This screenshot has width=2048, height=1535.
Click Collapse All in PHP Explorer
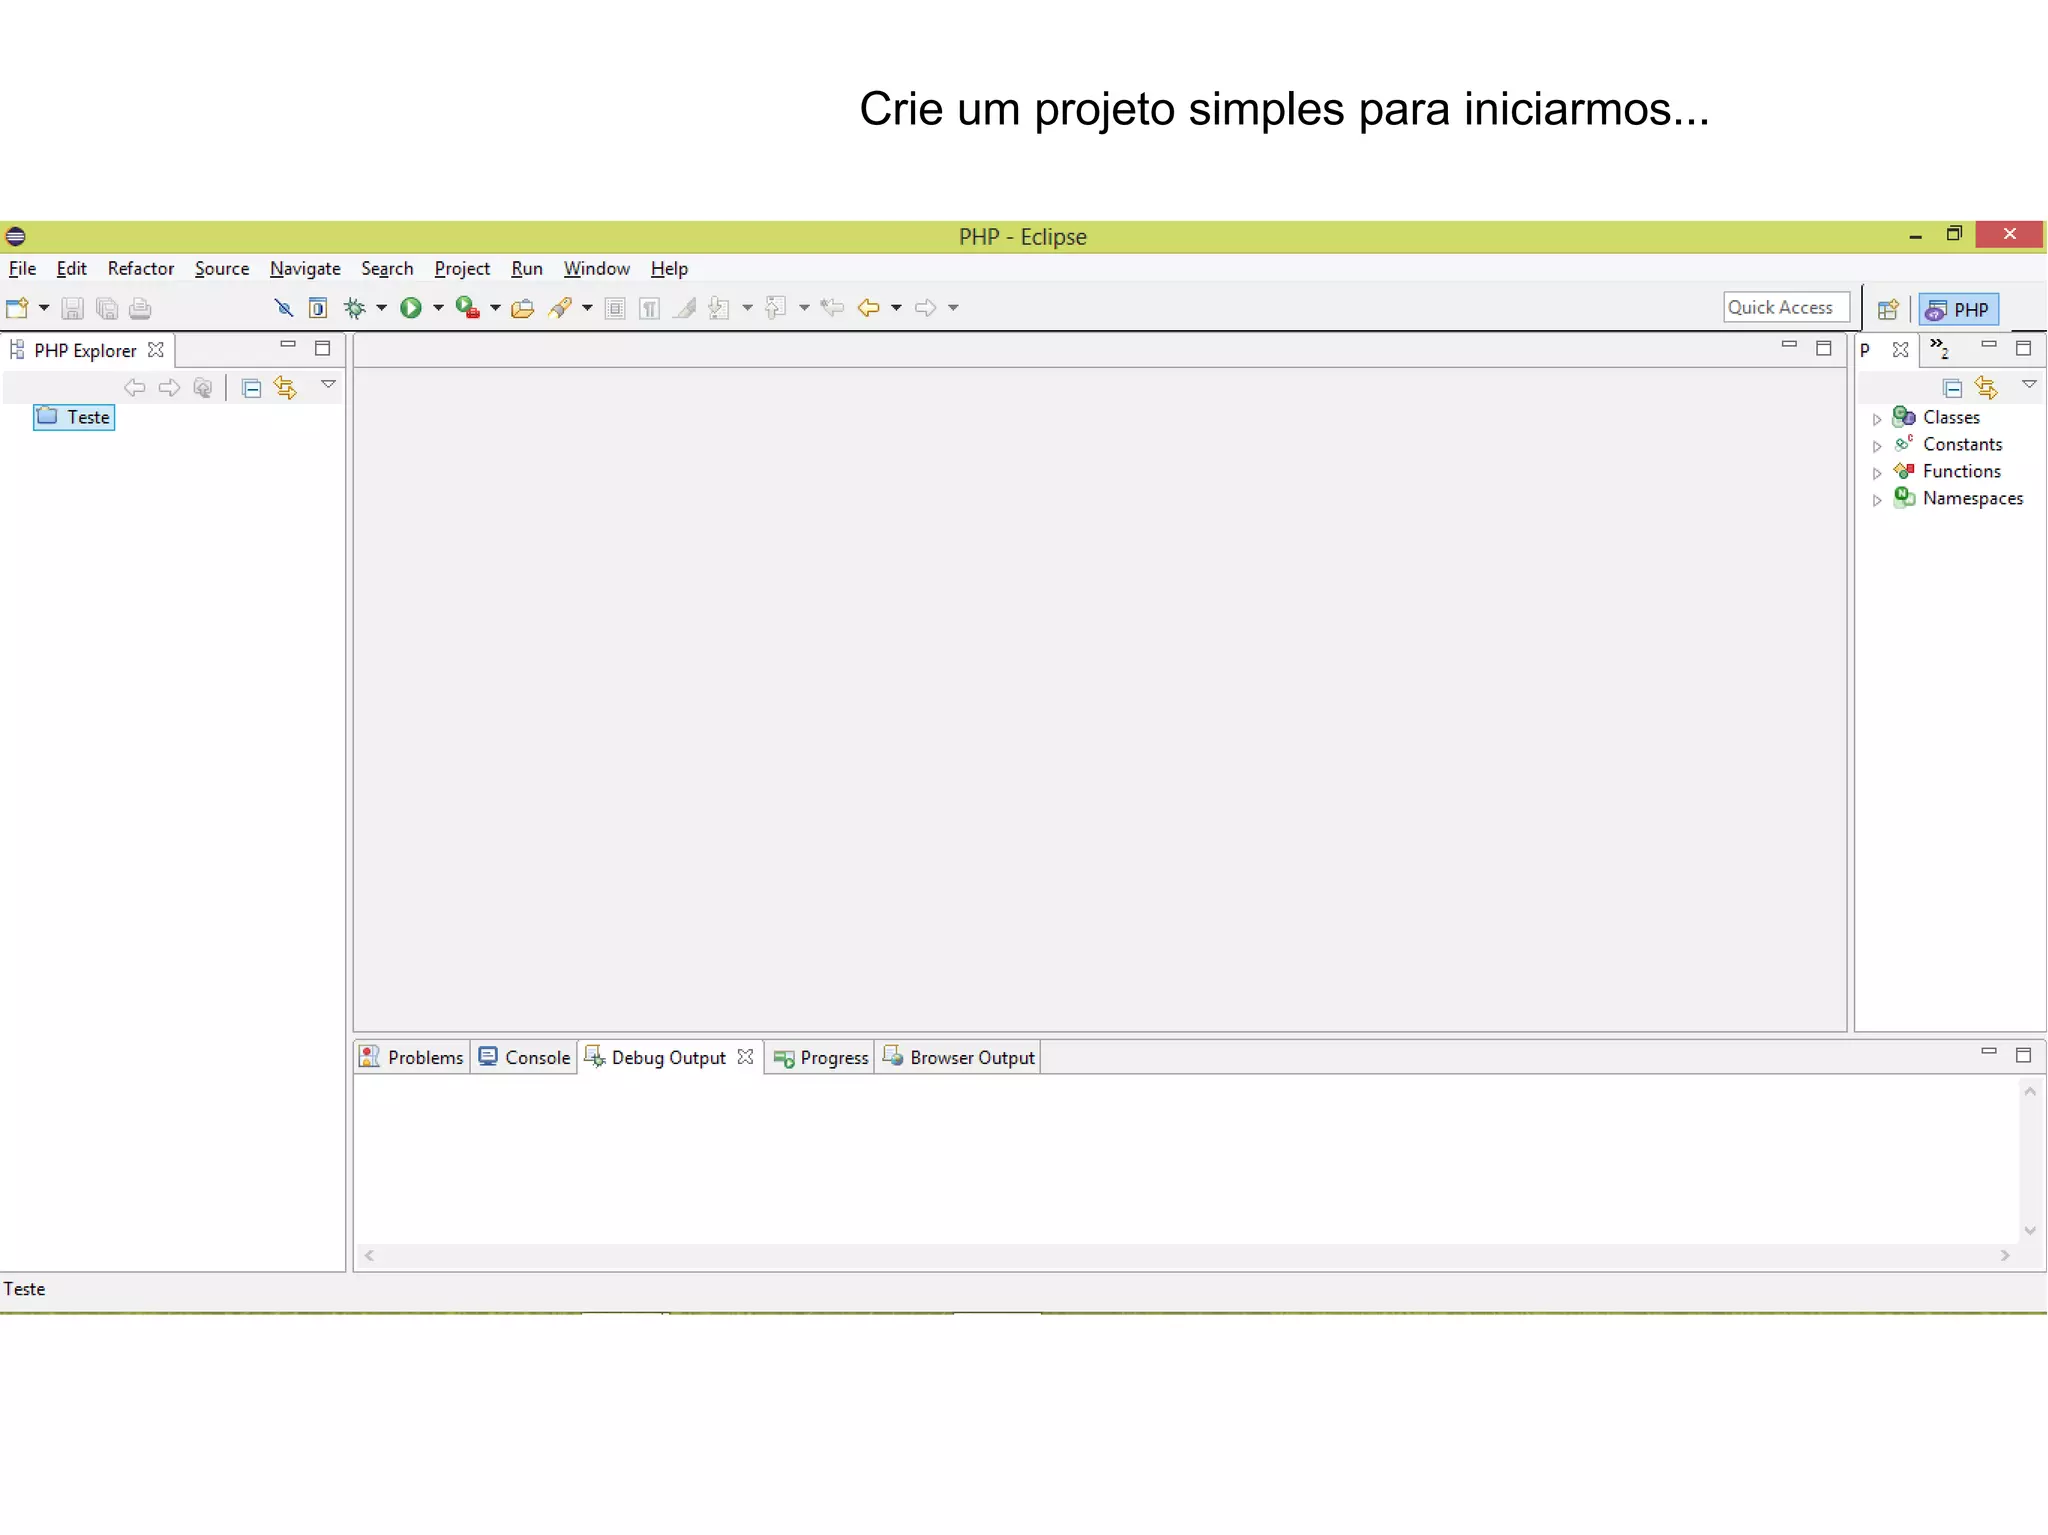[251, 388]
